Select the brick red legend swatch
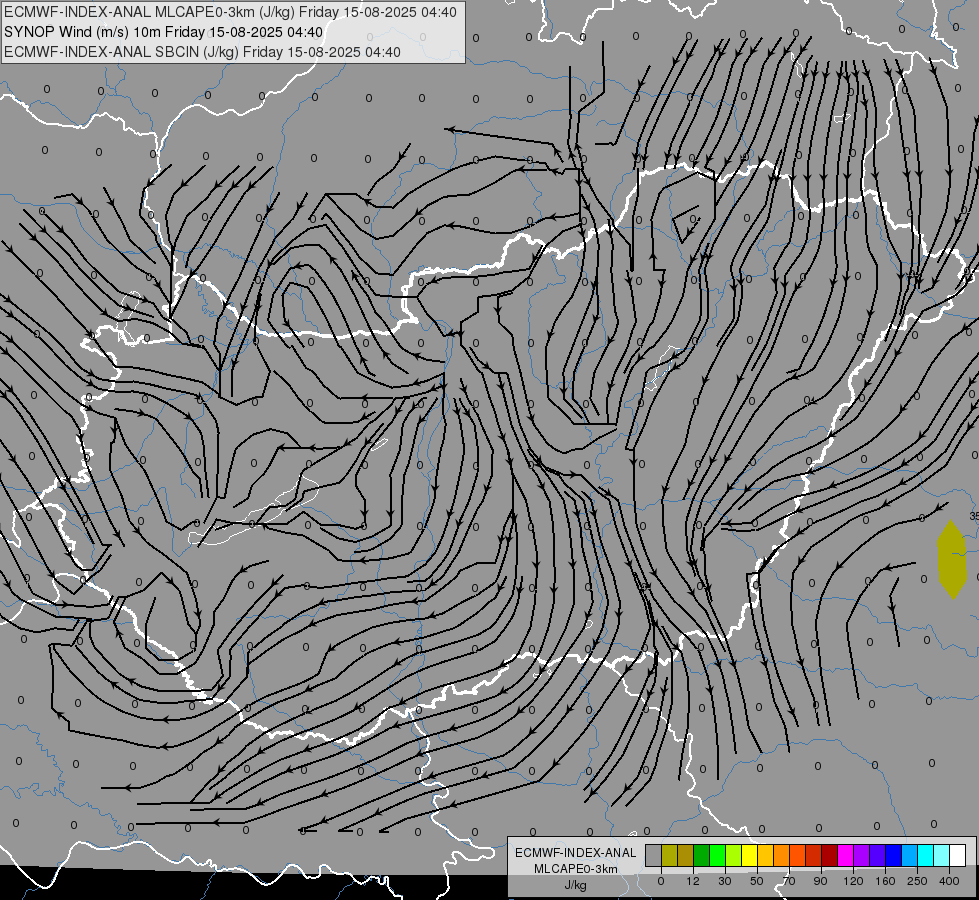The width and height of the screenshot is (979, 900). pos(814,855)
